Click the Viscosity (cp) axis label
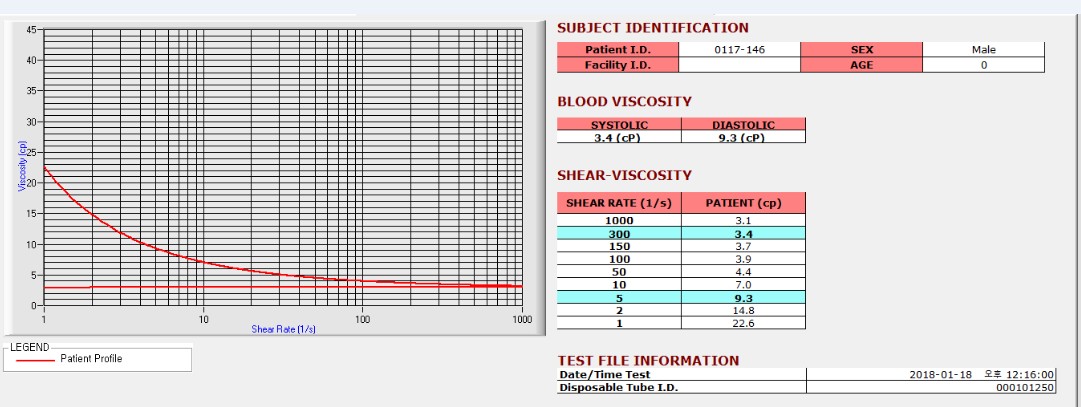1081x407 pixels. click(x=22, y=165)
